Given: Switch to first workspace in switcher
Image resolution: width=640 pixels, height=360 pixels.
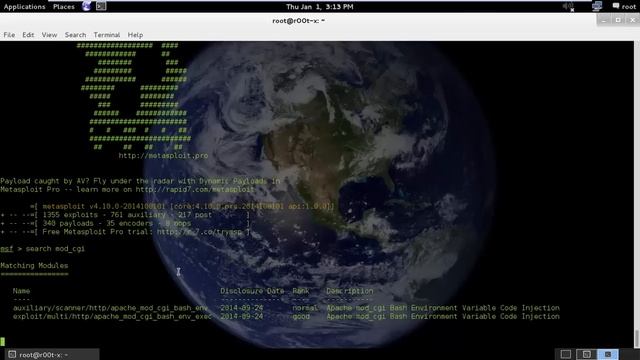Looking at the screenshot, I should pos(566,354).
